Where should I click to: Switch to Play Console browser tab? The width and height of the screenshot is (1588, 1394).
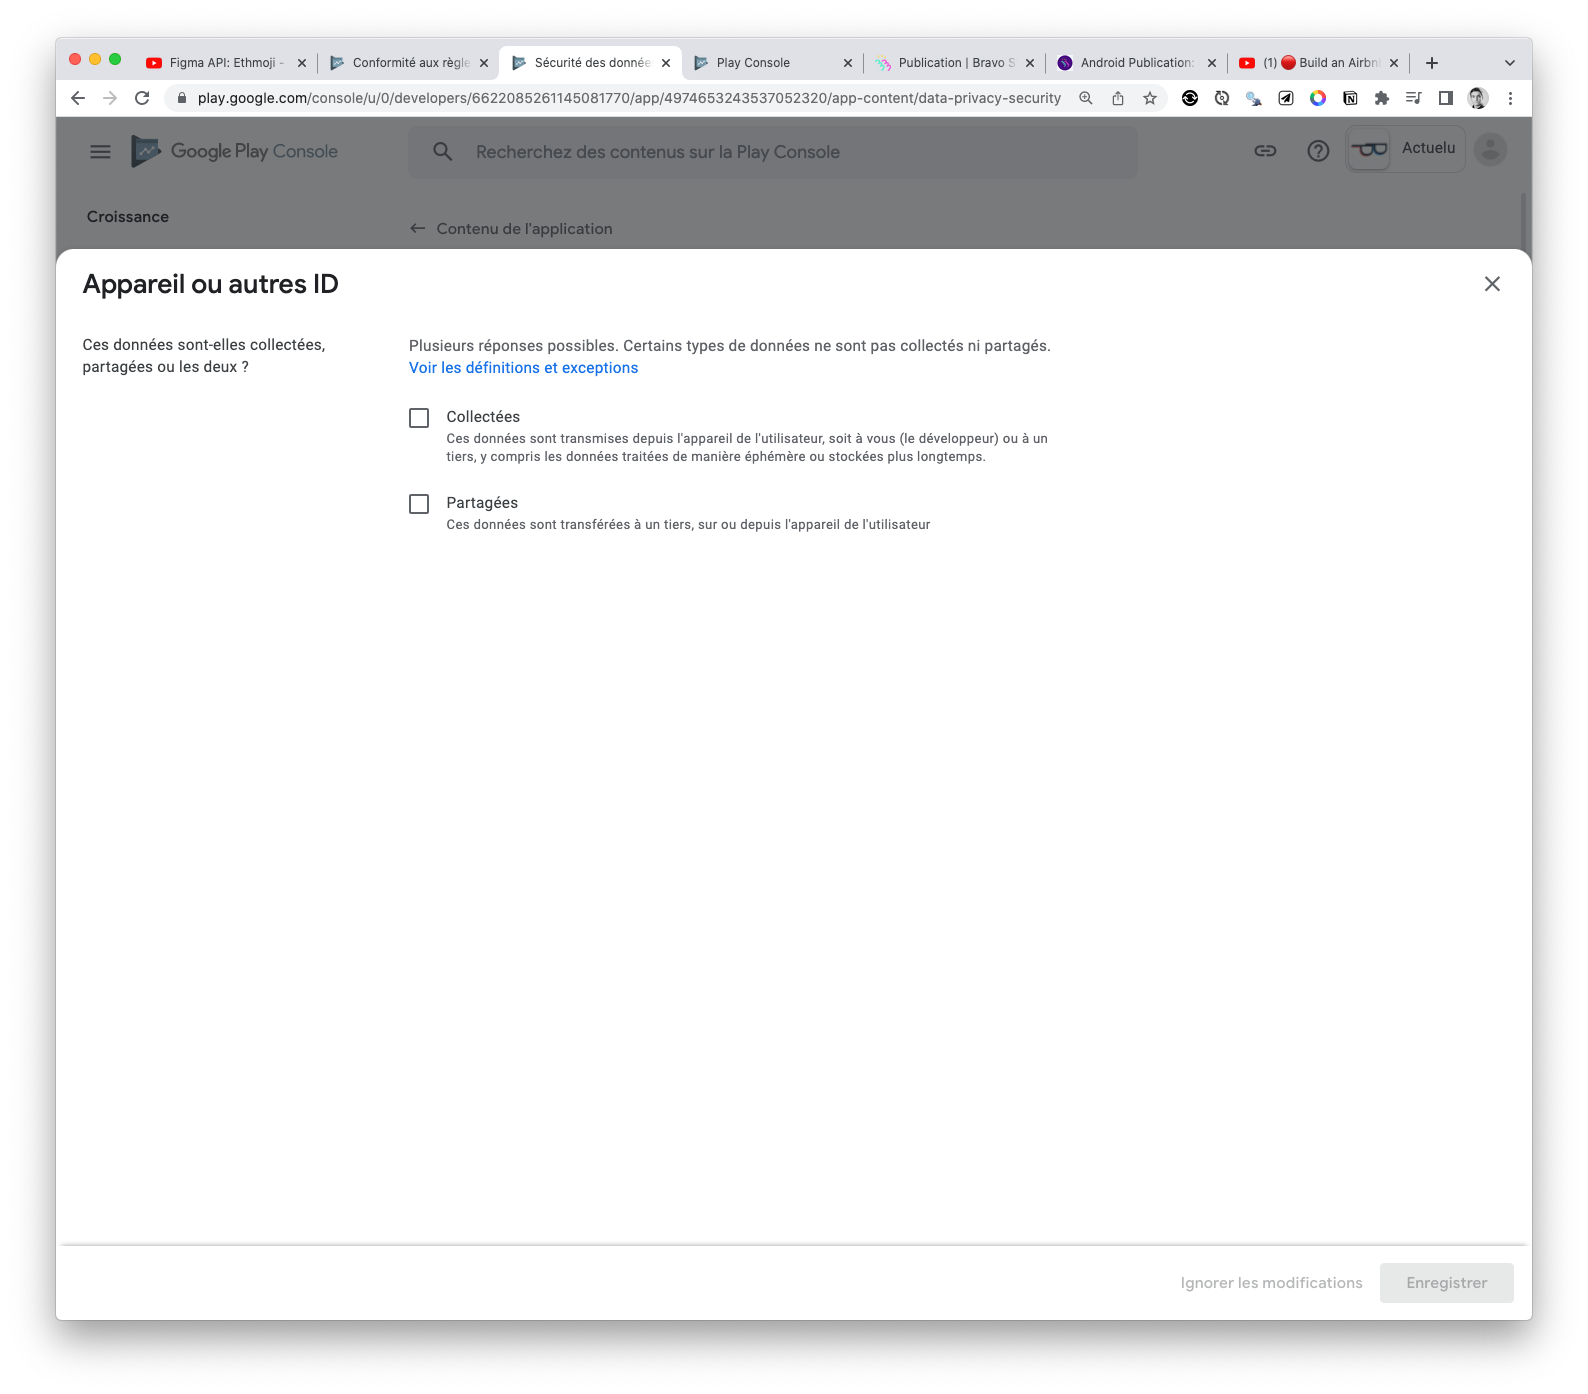coord(771,63)
